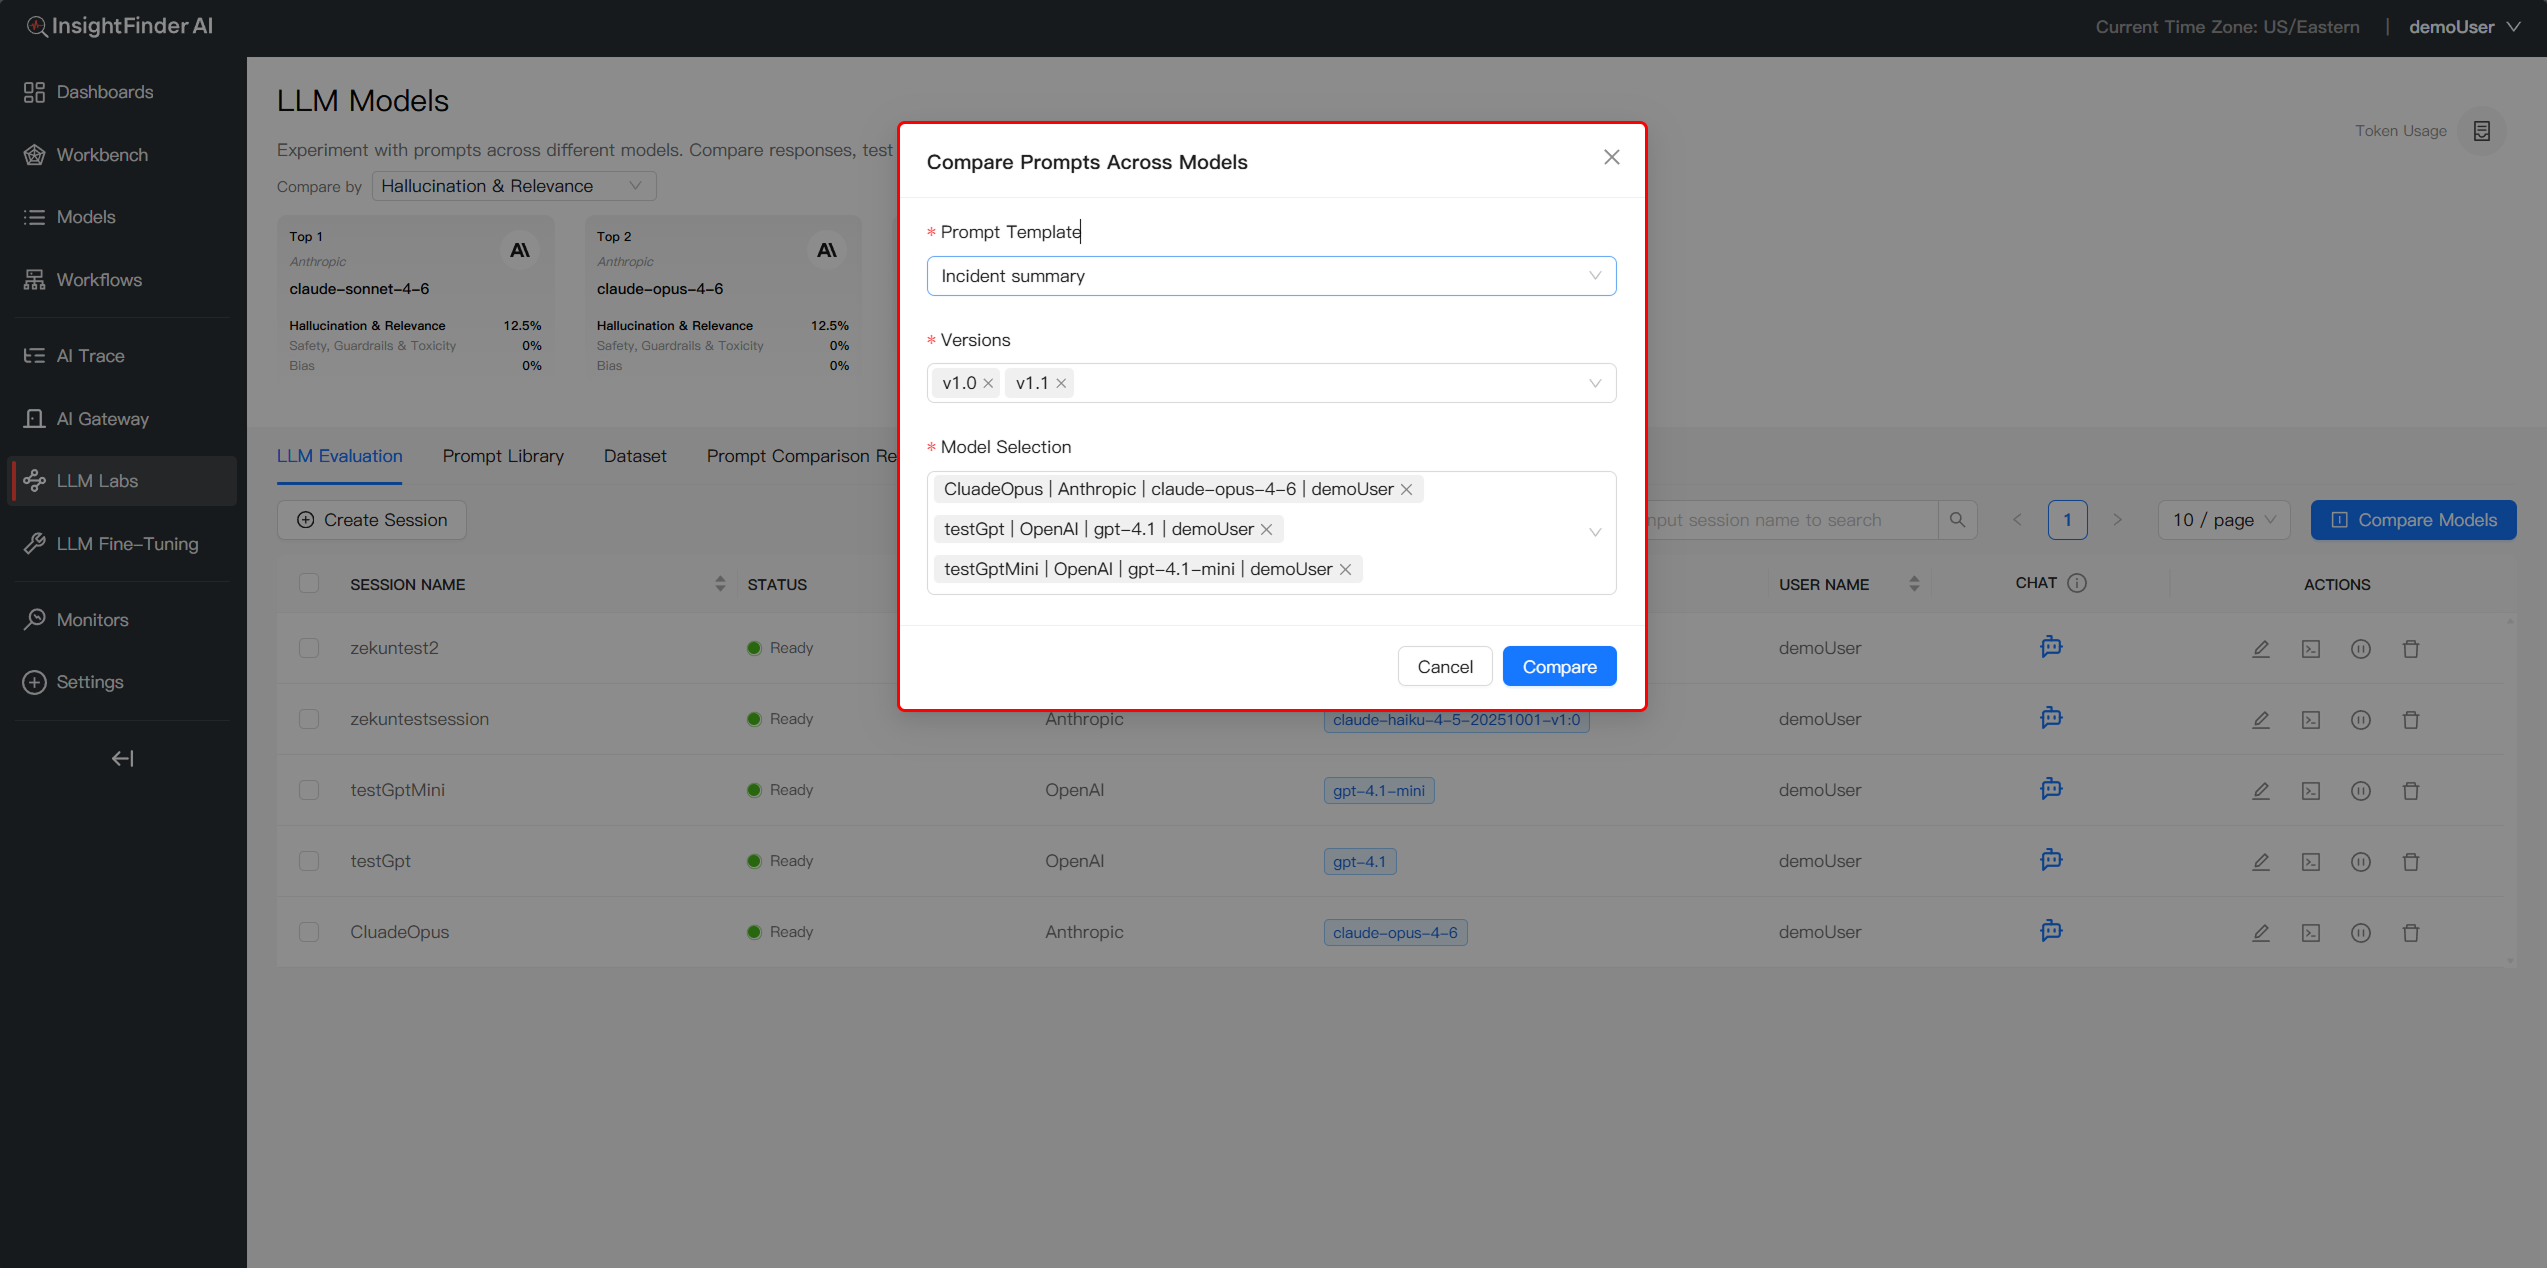
Task: Sort by SESSION NAME column
Action: pos(719,584)
